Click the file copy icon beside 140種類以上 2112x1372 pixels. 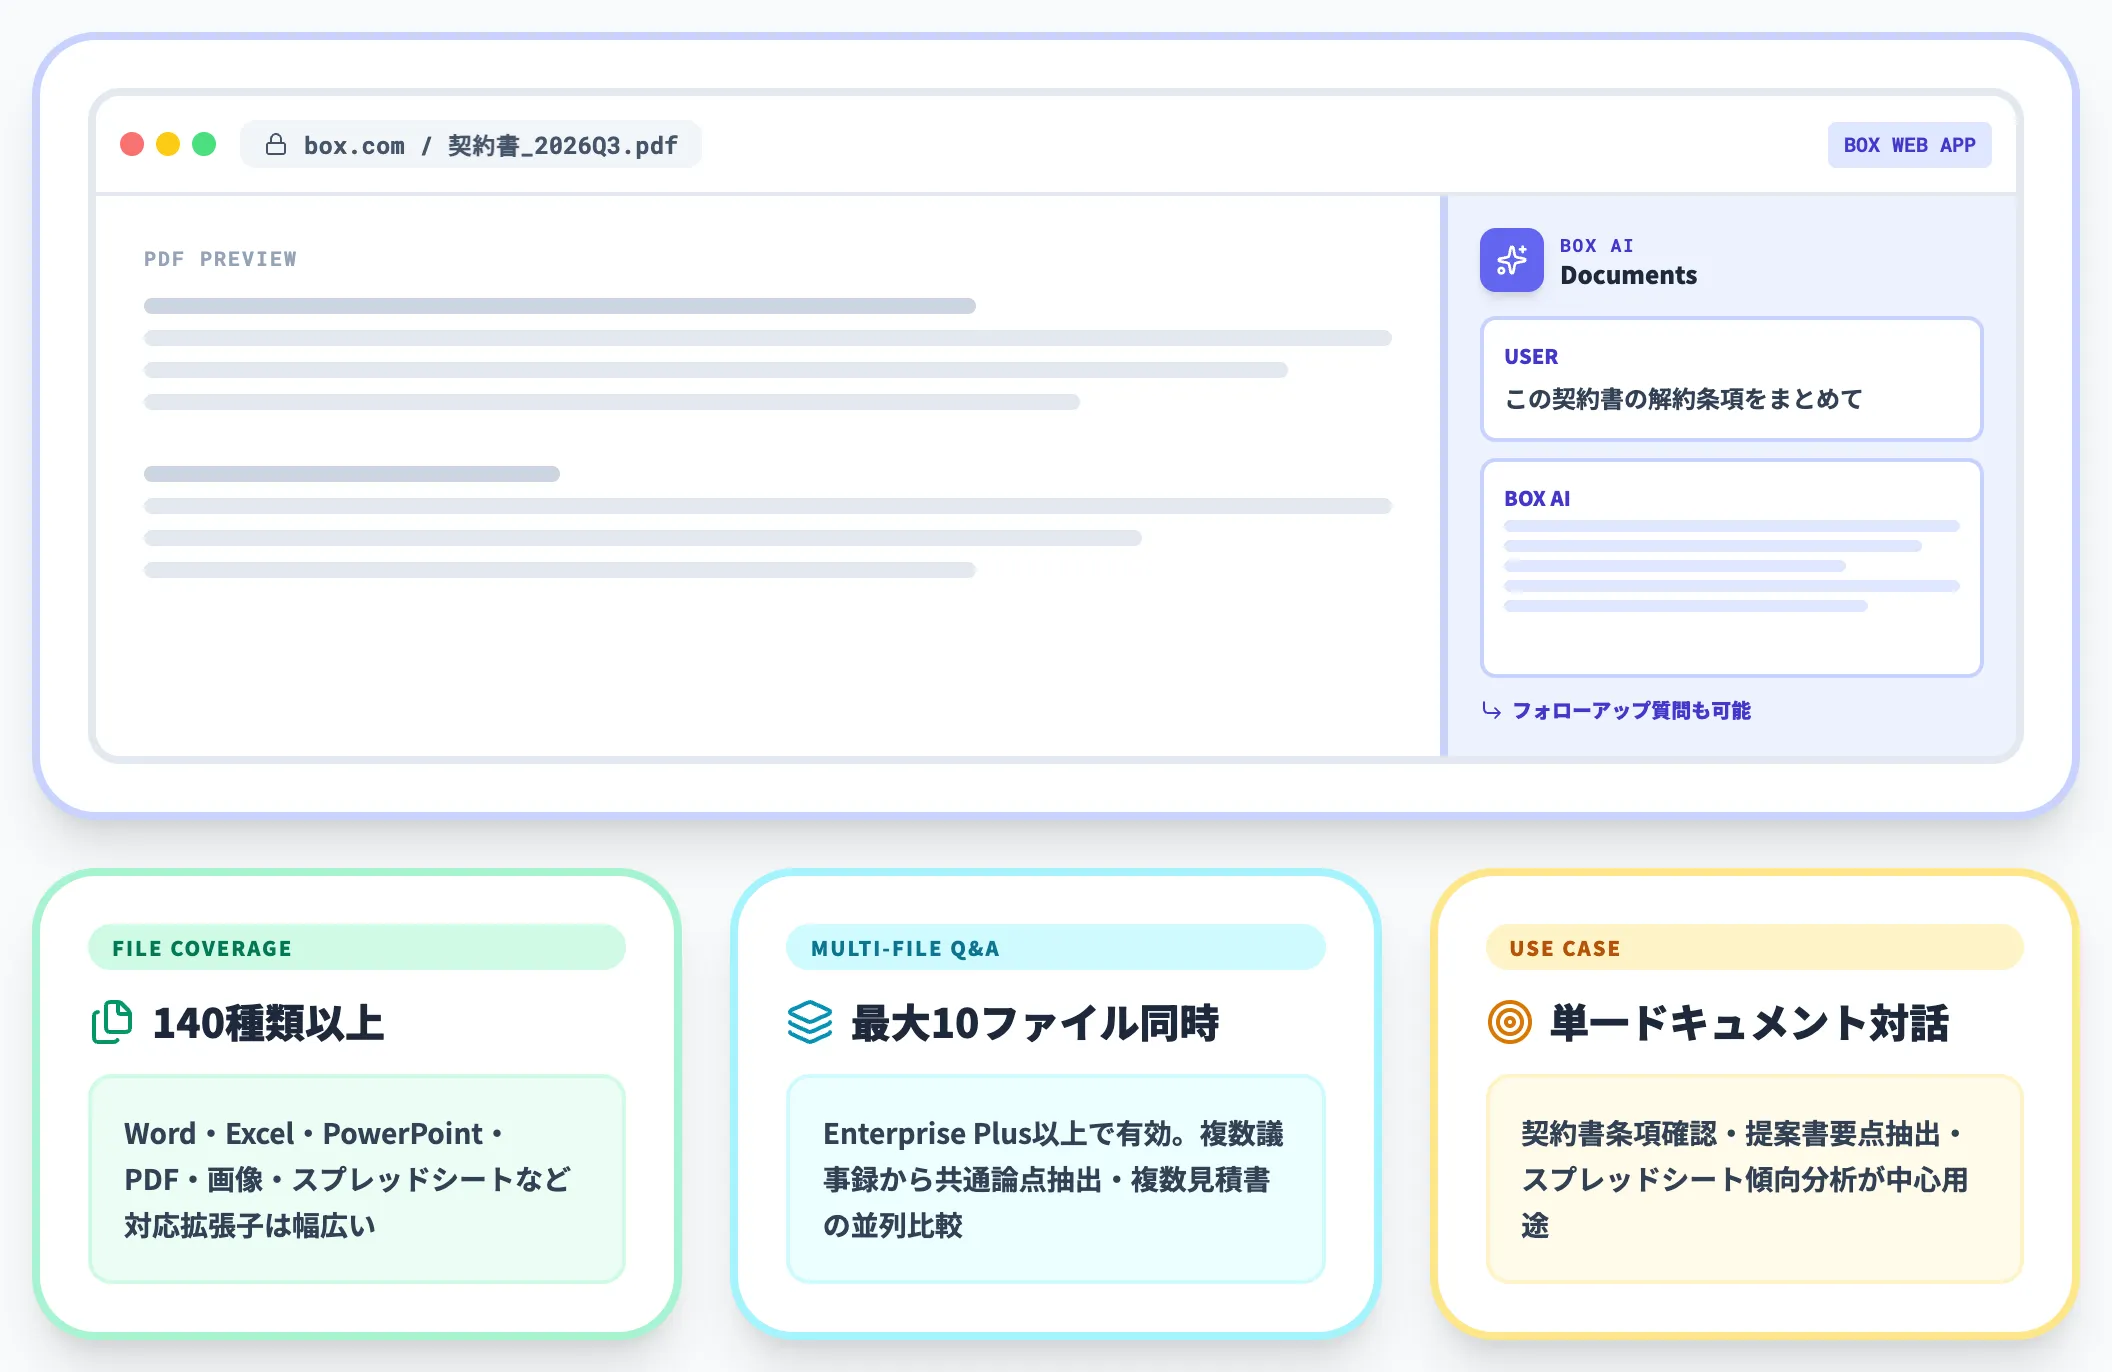(112, 1022)
